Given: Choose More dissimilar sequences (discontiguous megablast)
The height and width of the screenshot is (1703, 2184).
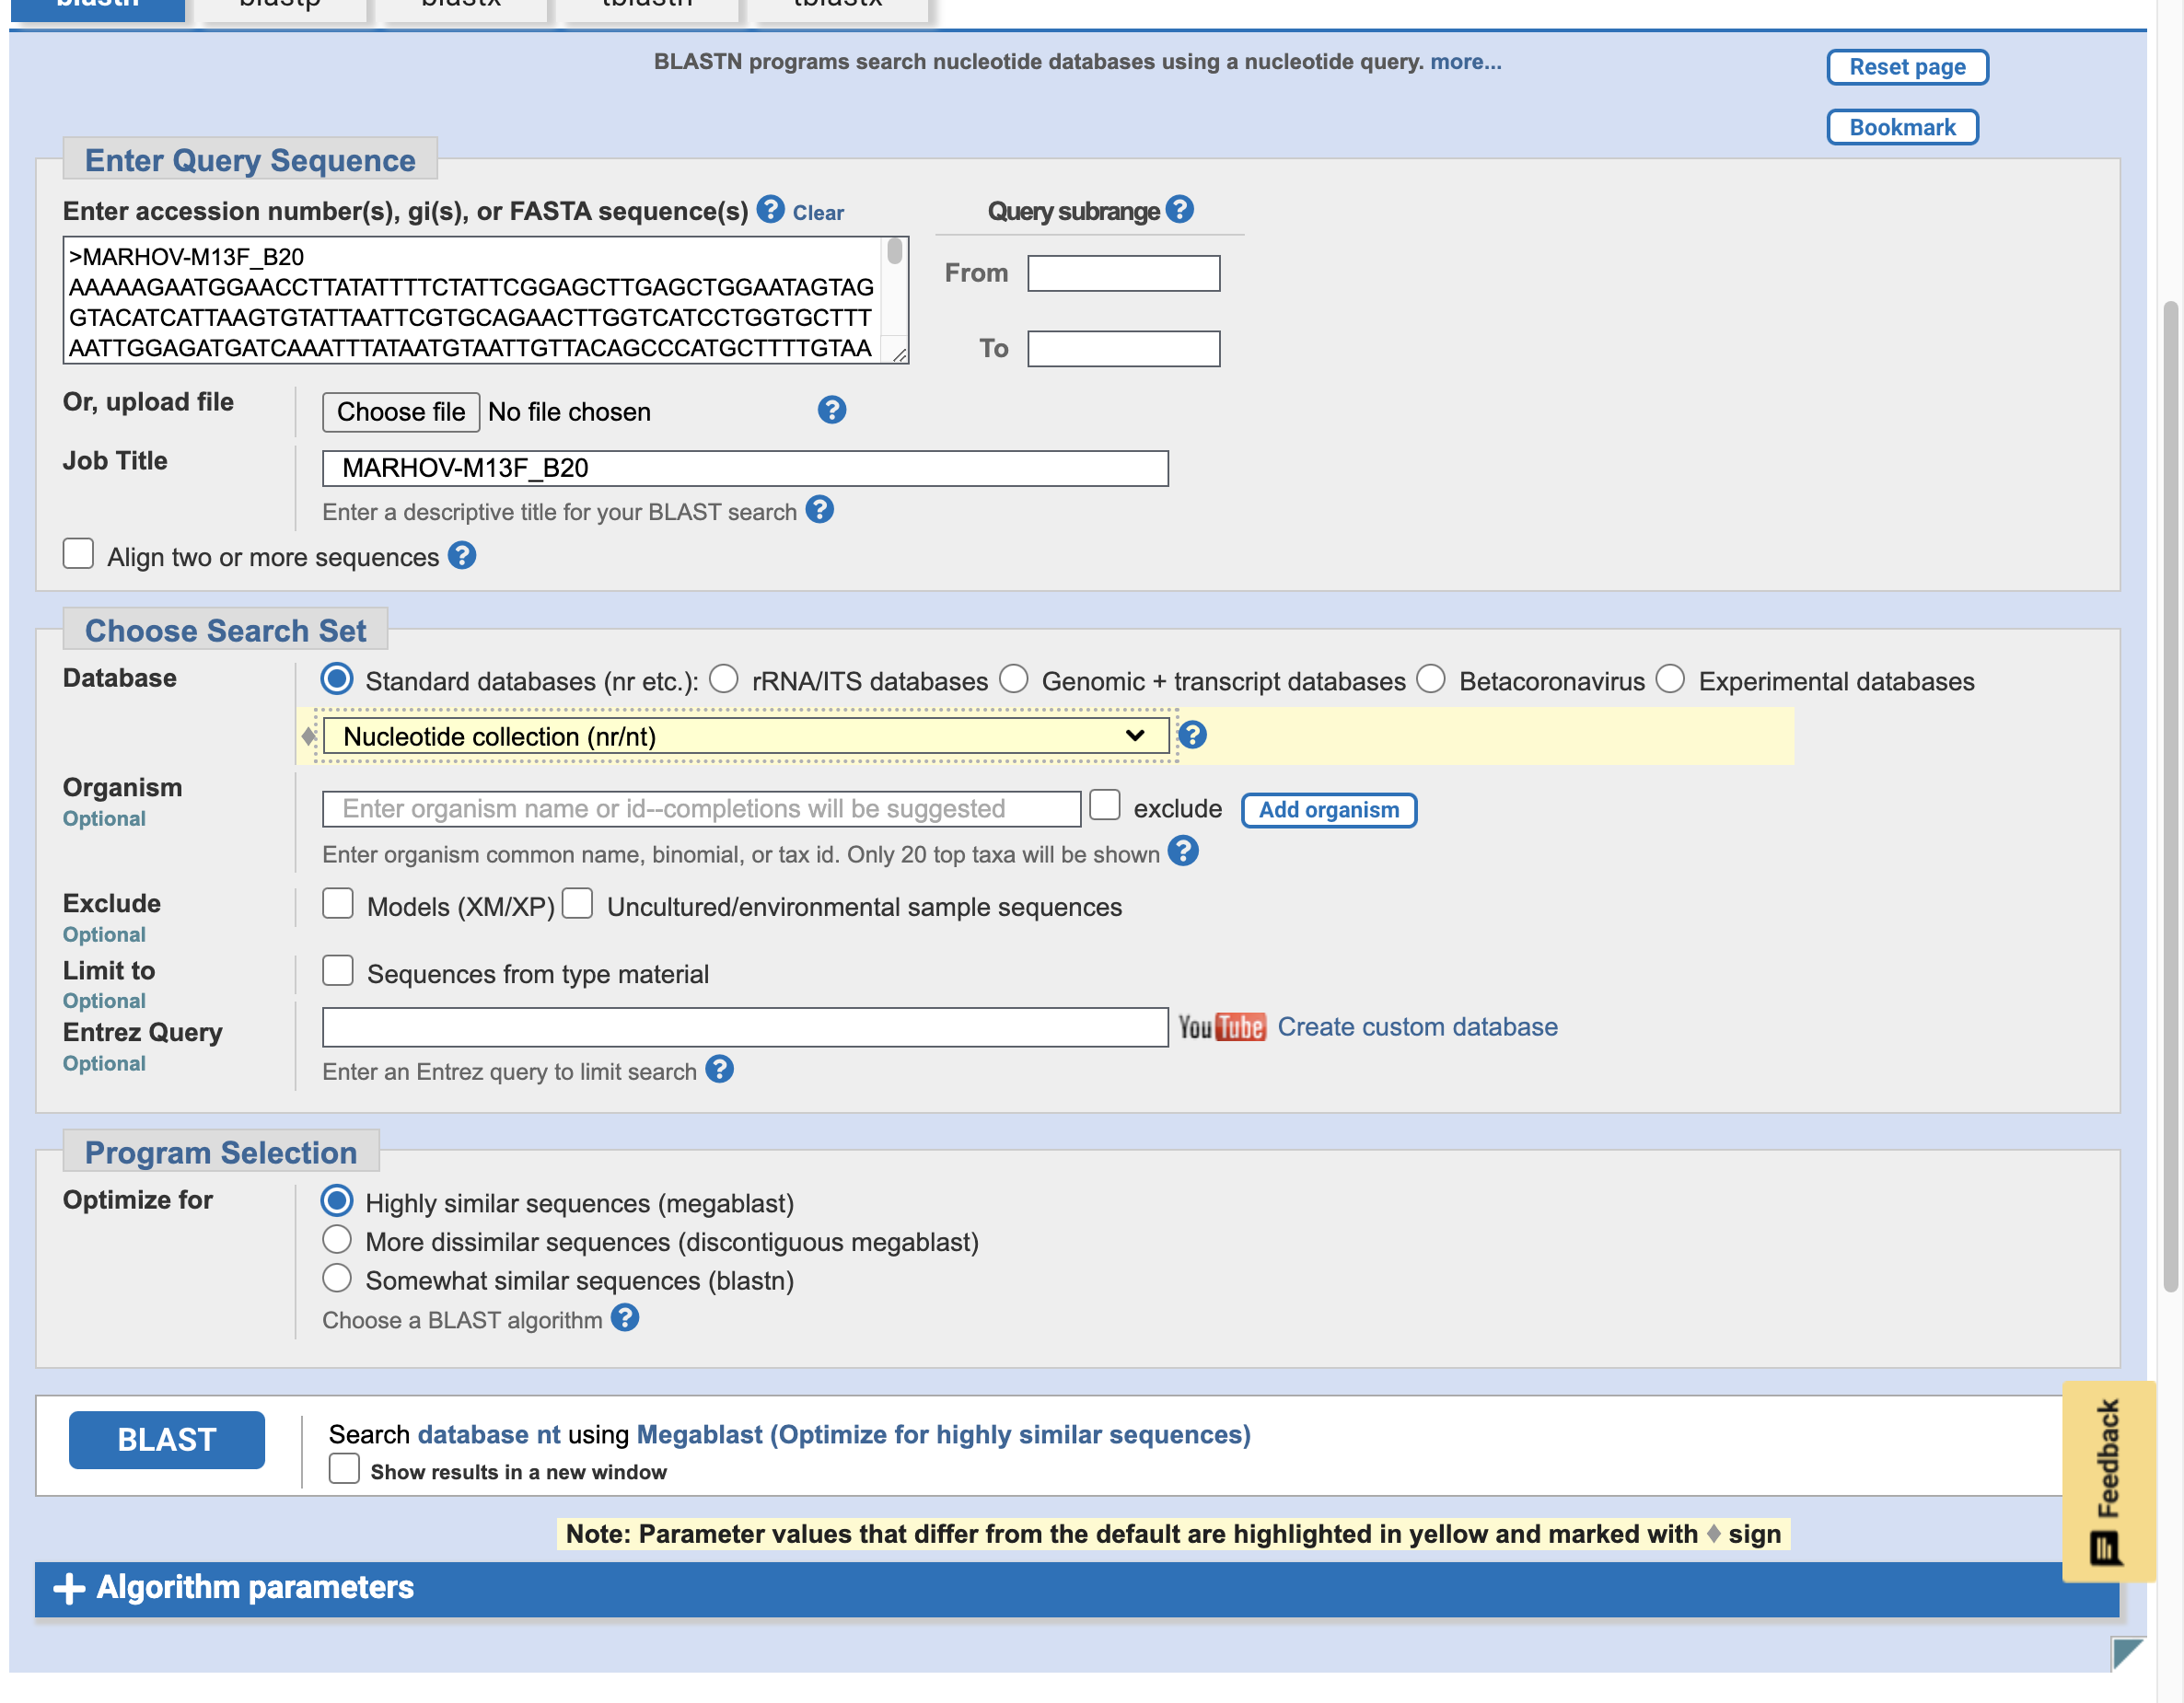Looking at the screenshot, I should click(337, 1240).
